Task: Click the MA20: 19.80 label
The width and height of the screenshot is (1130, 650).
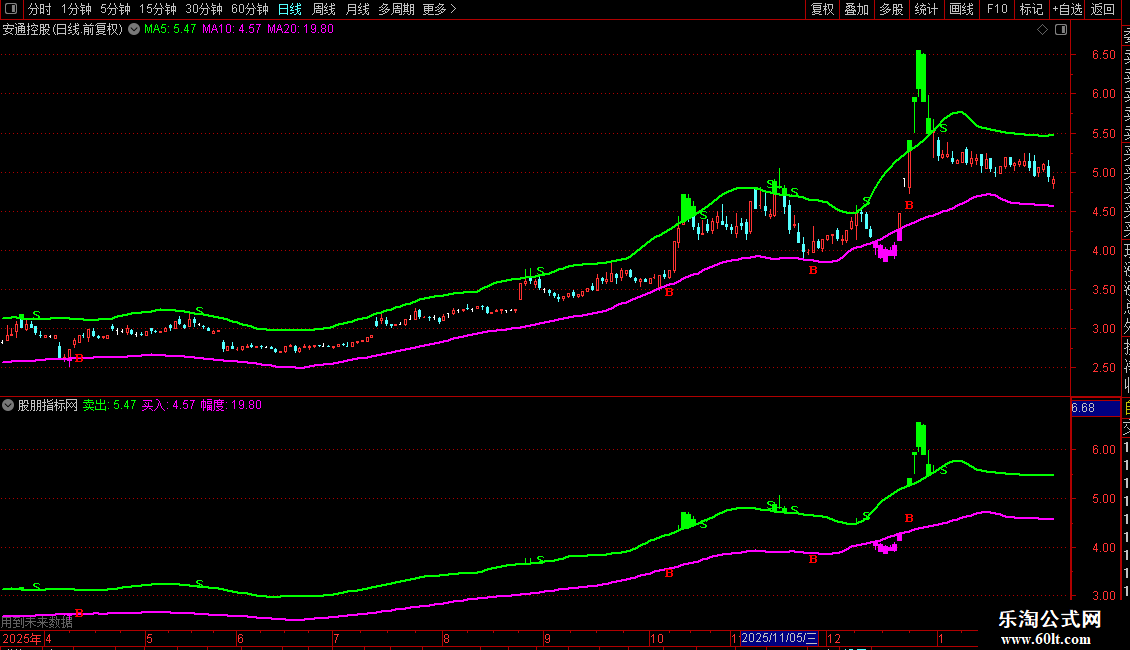Action: [x=301, y=30]
